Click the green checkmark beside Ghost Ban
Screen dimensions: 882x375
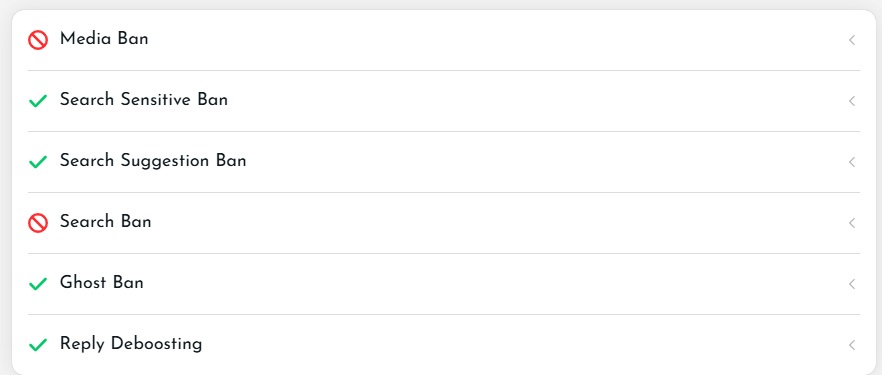click(38, 284)
